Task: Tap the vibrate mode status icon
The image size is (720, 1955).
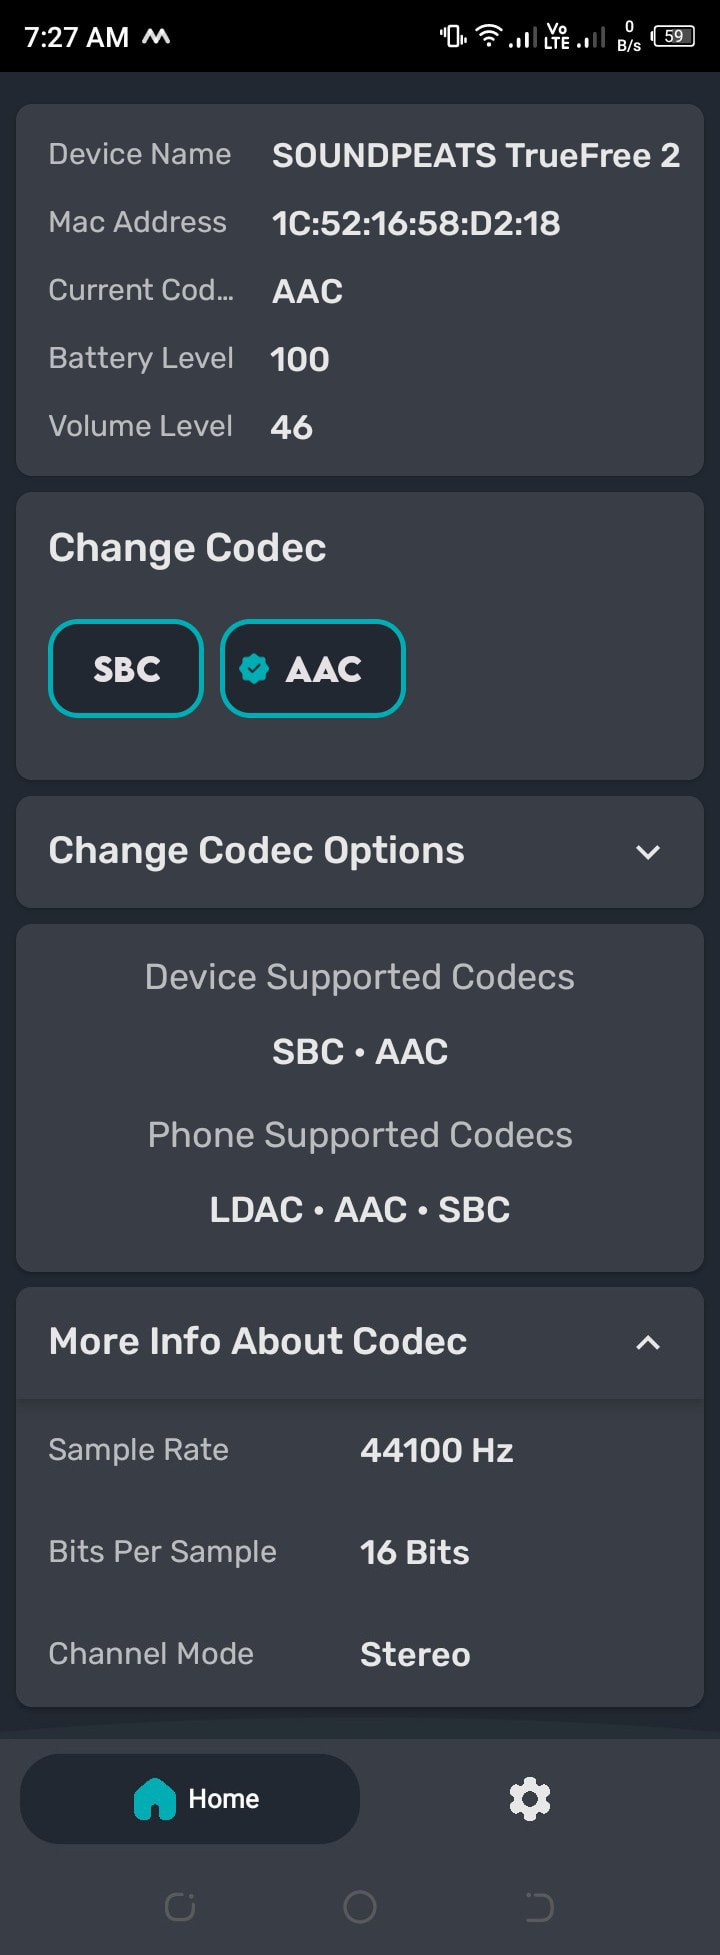Action: tap(453, 37)
